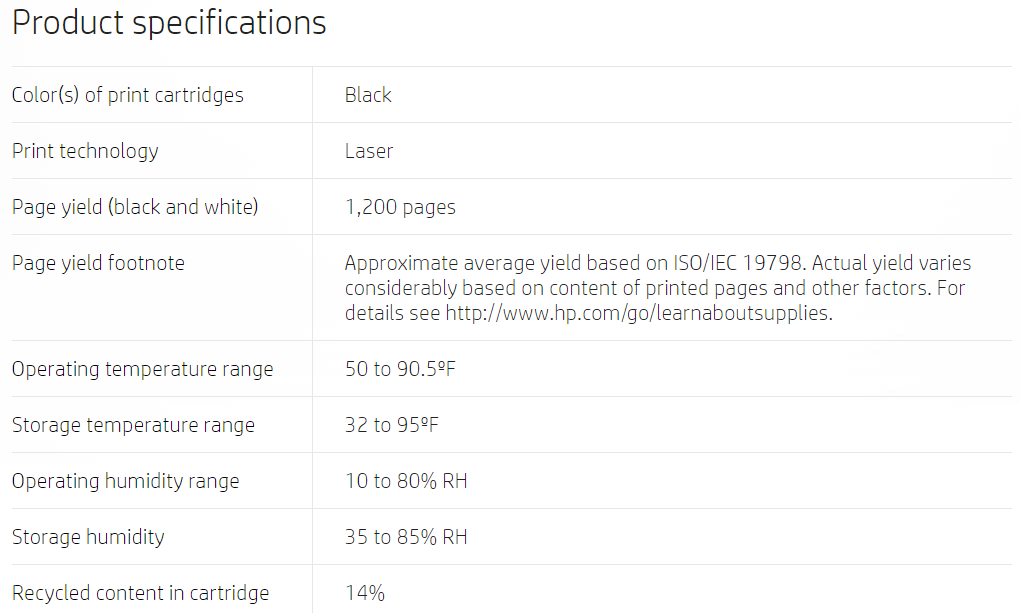
Task: Click the 50 to 90.5ºF value
Action: [x=400, y=369]
